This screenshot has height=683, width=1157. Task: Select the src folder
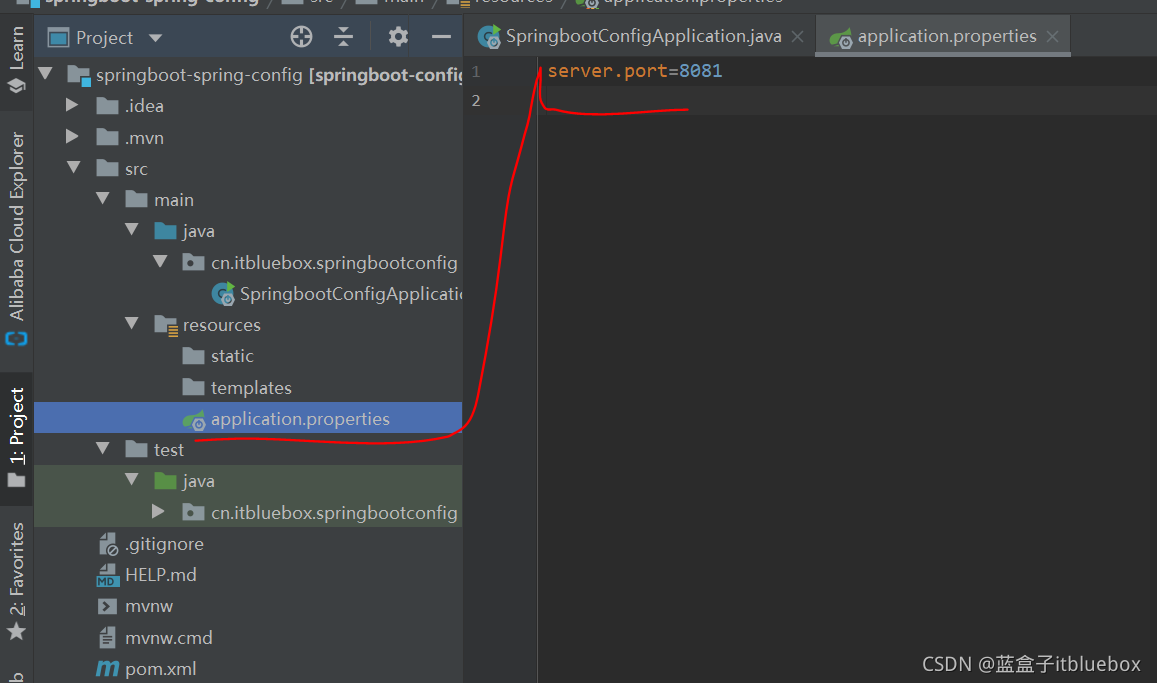point(137,169)
